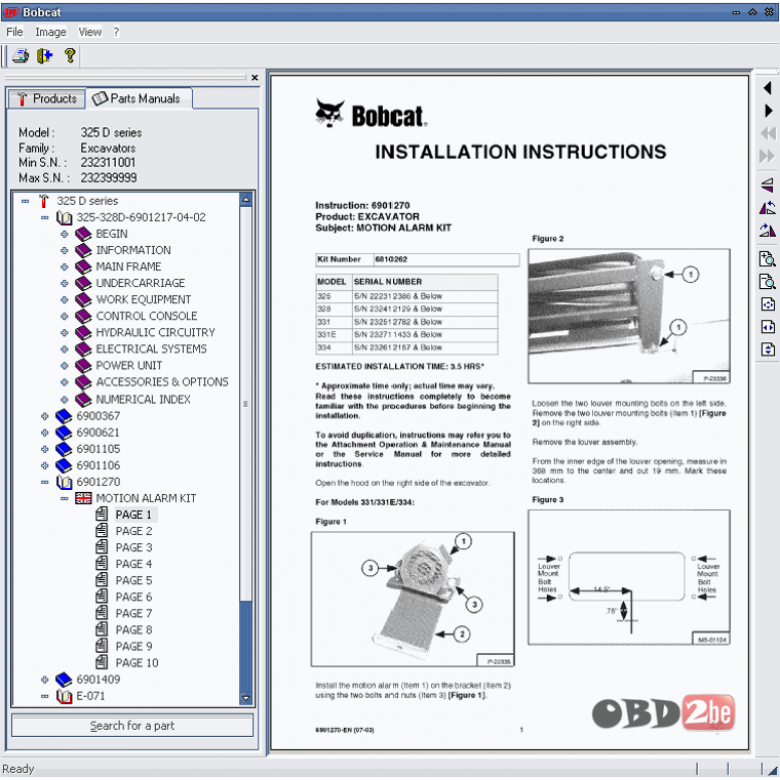Click the blue book icon beside 6900367
Image resolution: width=780 pixels, height=780 pixels.
pos(64,416)
